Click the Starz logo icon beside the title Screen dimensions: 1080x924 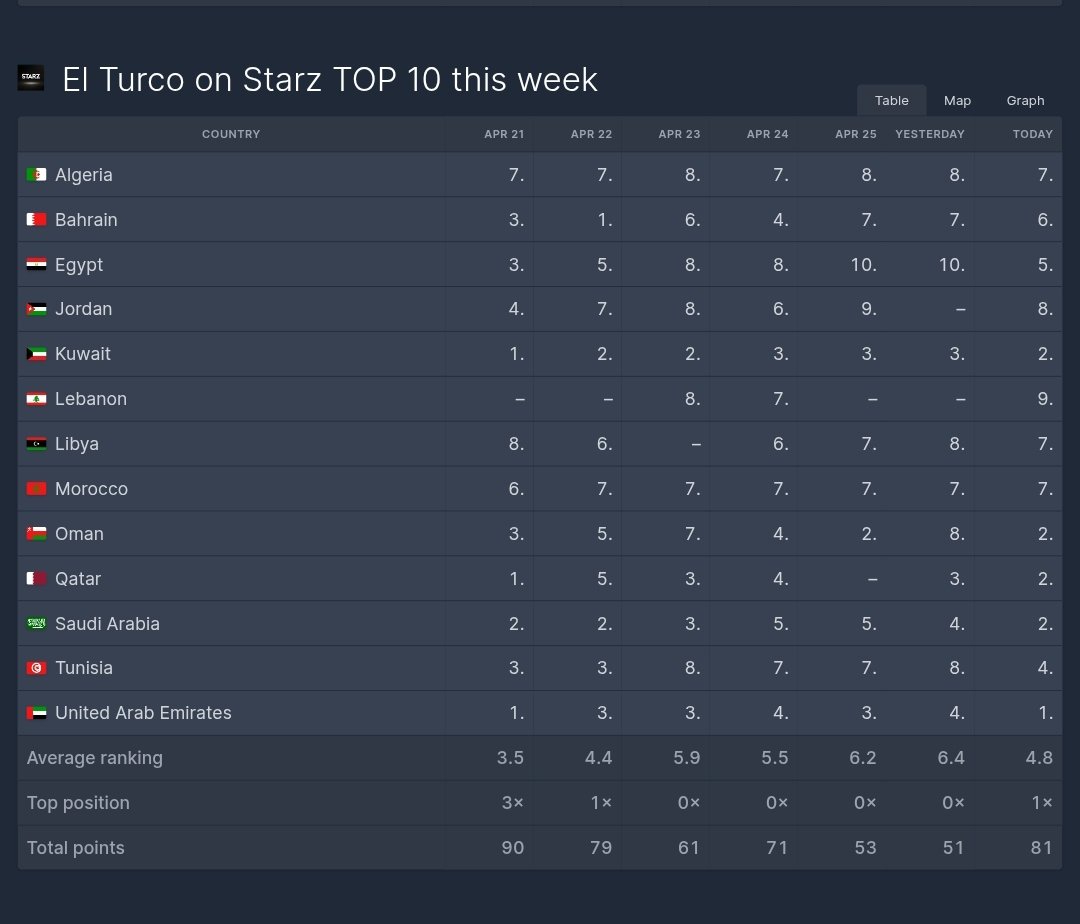tap(31, 77)
